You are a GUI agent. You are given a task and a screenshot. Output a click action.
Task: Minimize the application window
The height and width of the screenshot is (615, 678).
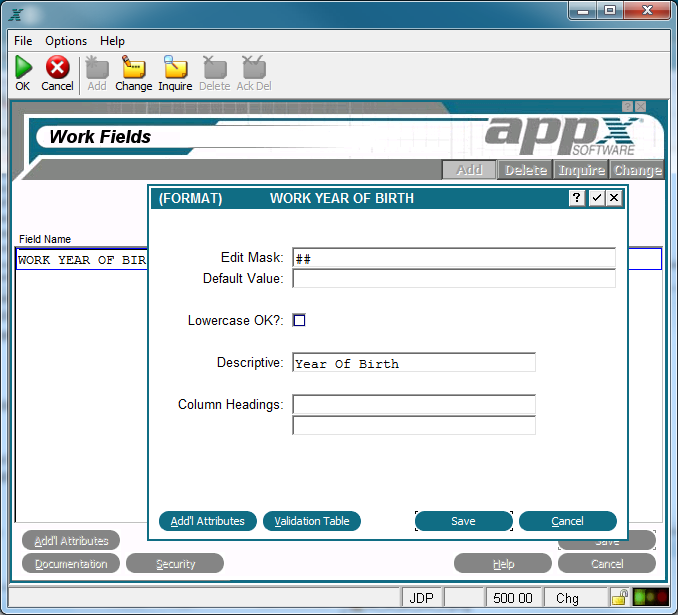(583, 10)
